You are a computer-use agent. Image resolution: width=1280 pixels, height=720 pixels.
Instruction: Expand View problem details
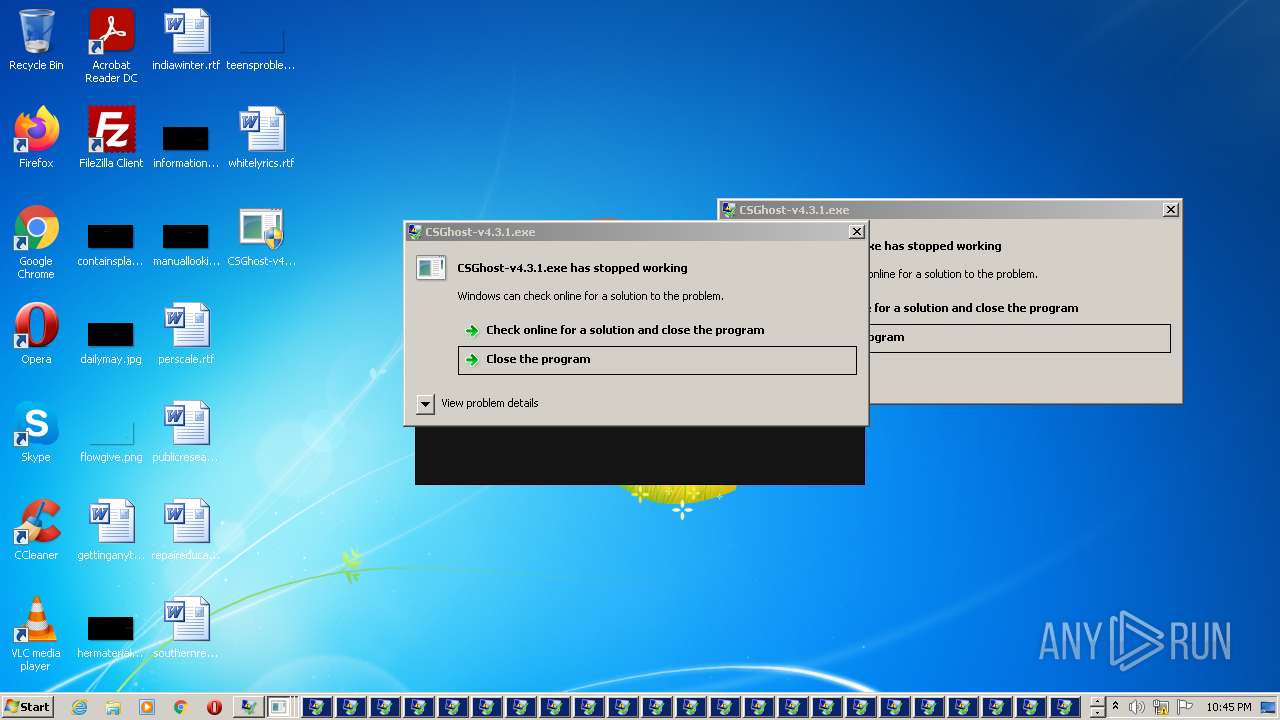477,403
